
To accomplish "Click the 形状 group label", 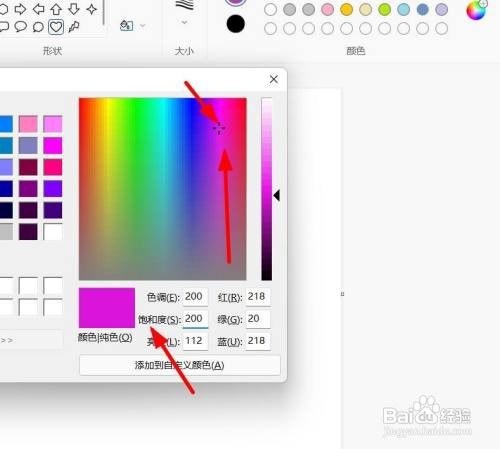I will click(52, 51).
